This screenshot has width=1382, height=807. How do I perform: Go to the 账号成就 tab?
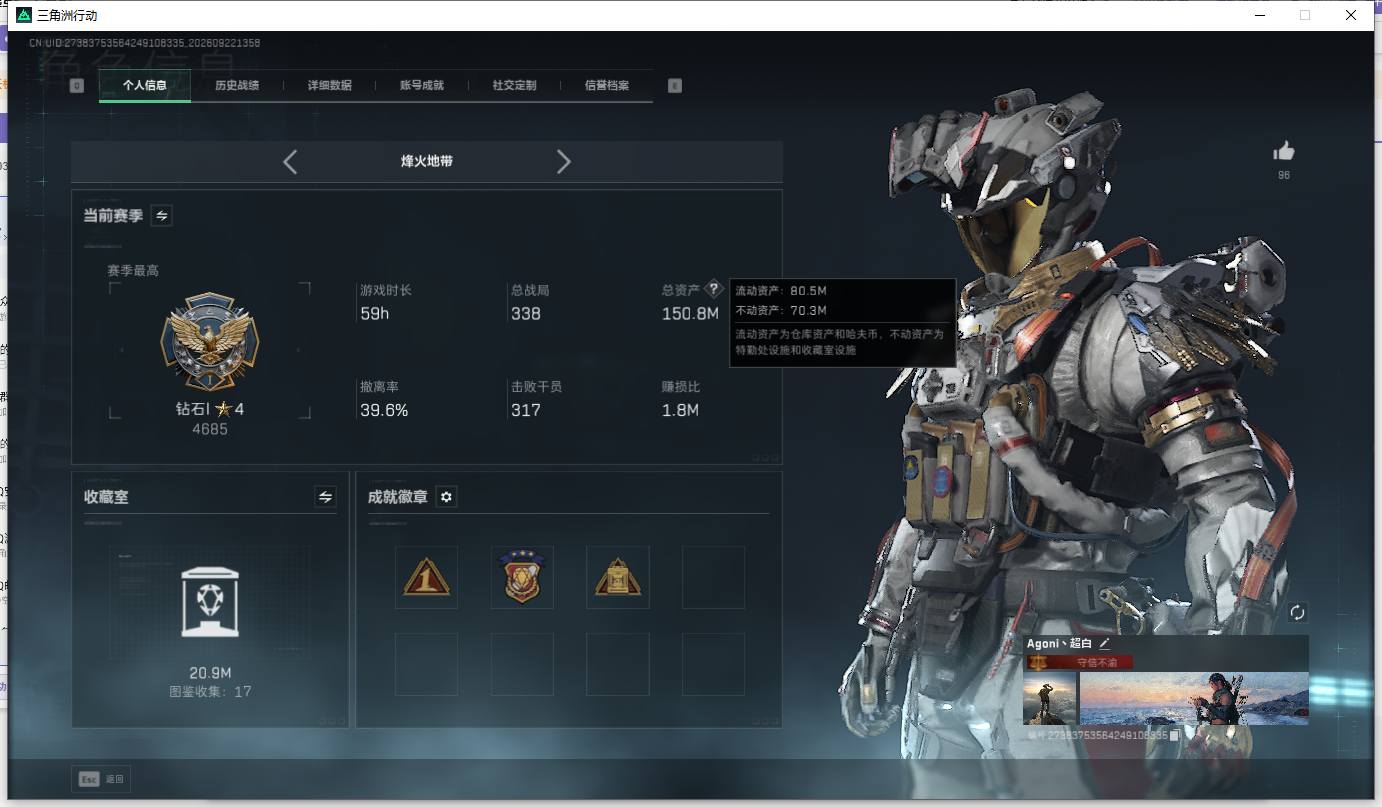click(422, 86)
